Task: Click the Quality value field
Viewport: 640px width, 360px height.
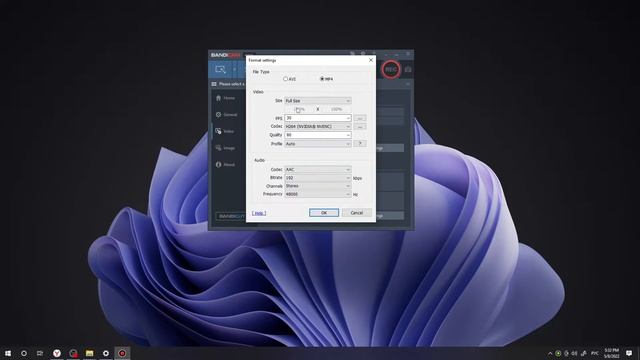Action: tap(315, 135)
